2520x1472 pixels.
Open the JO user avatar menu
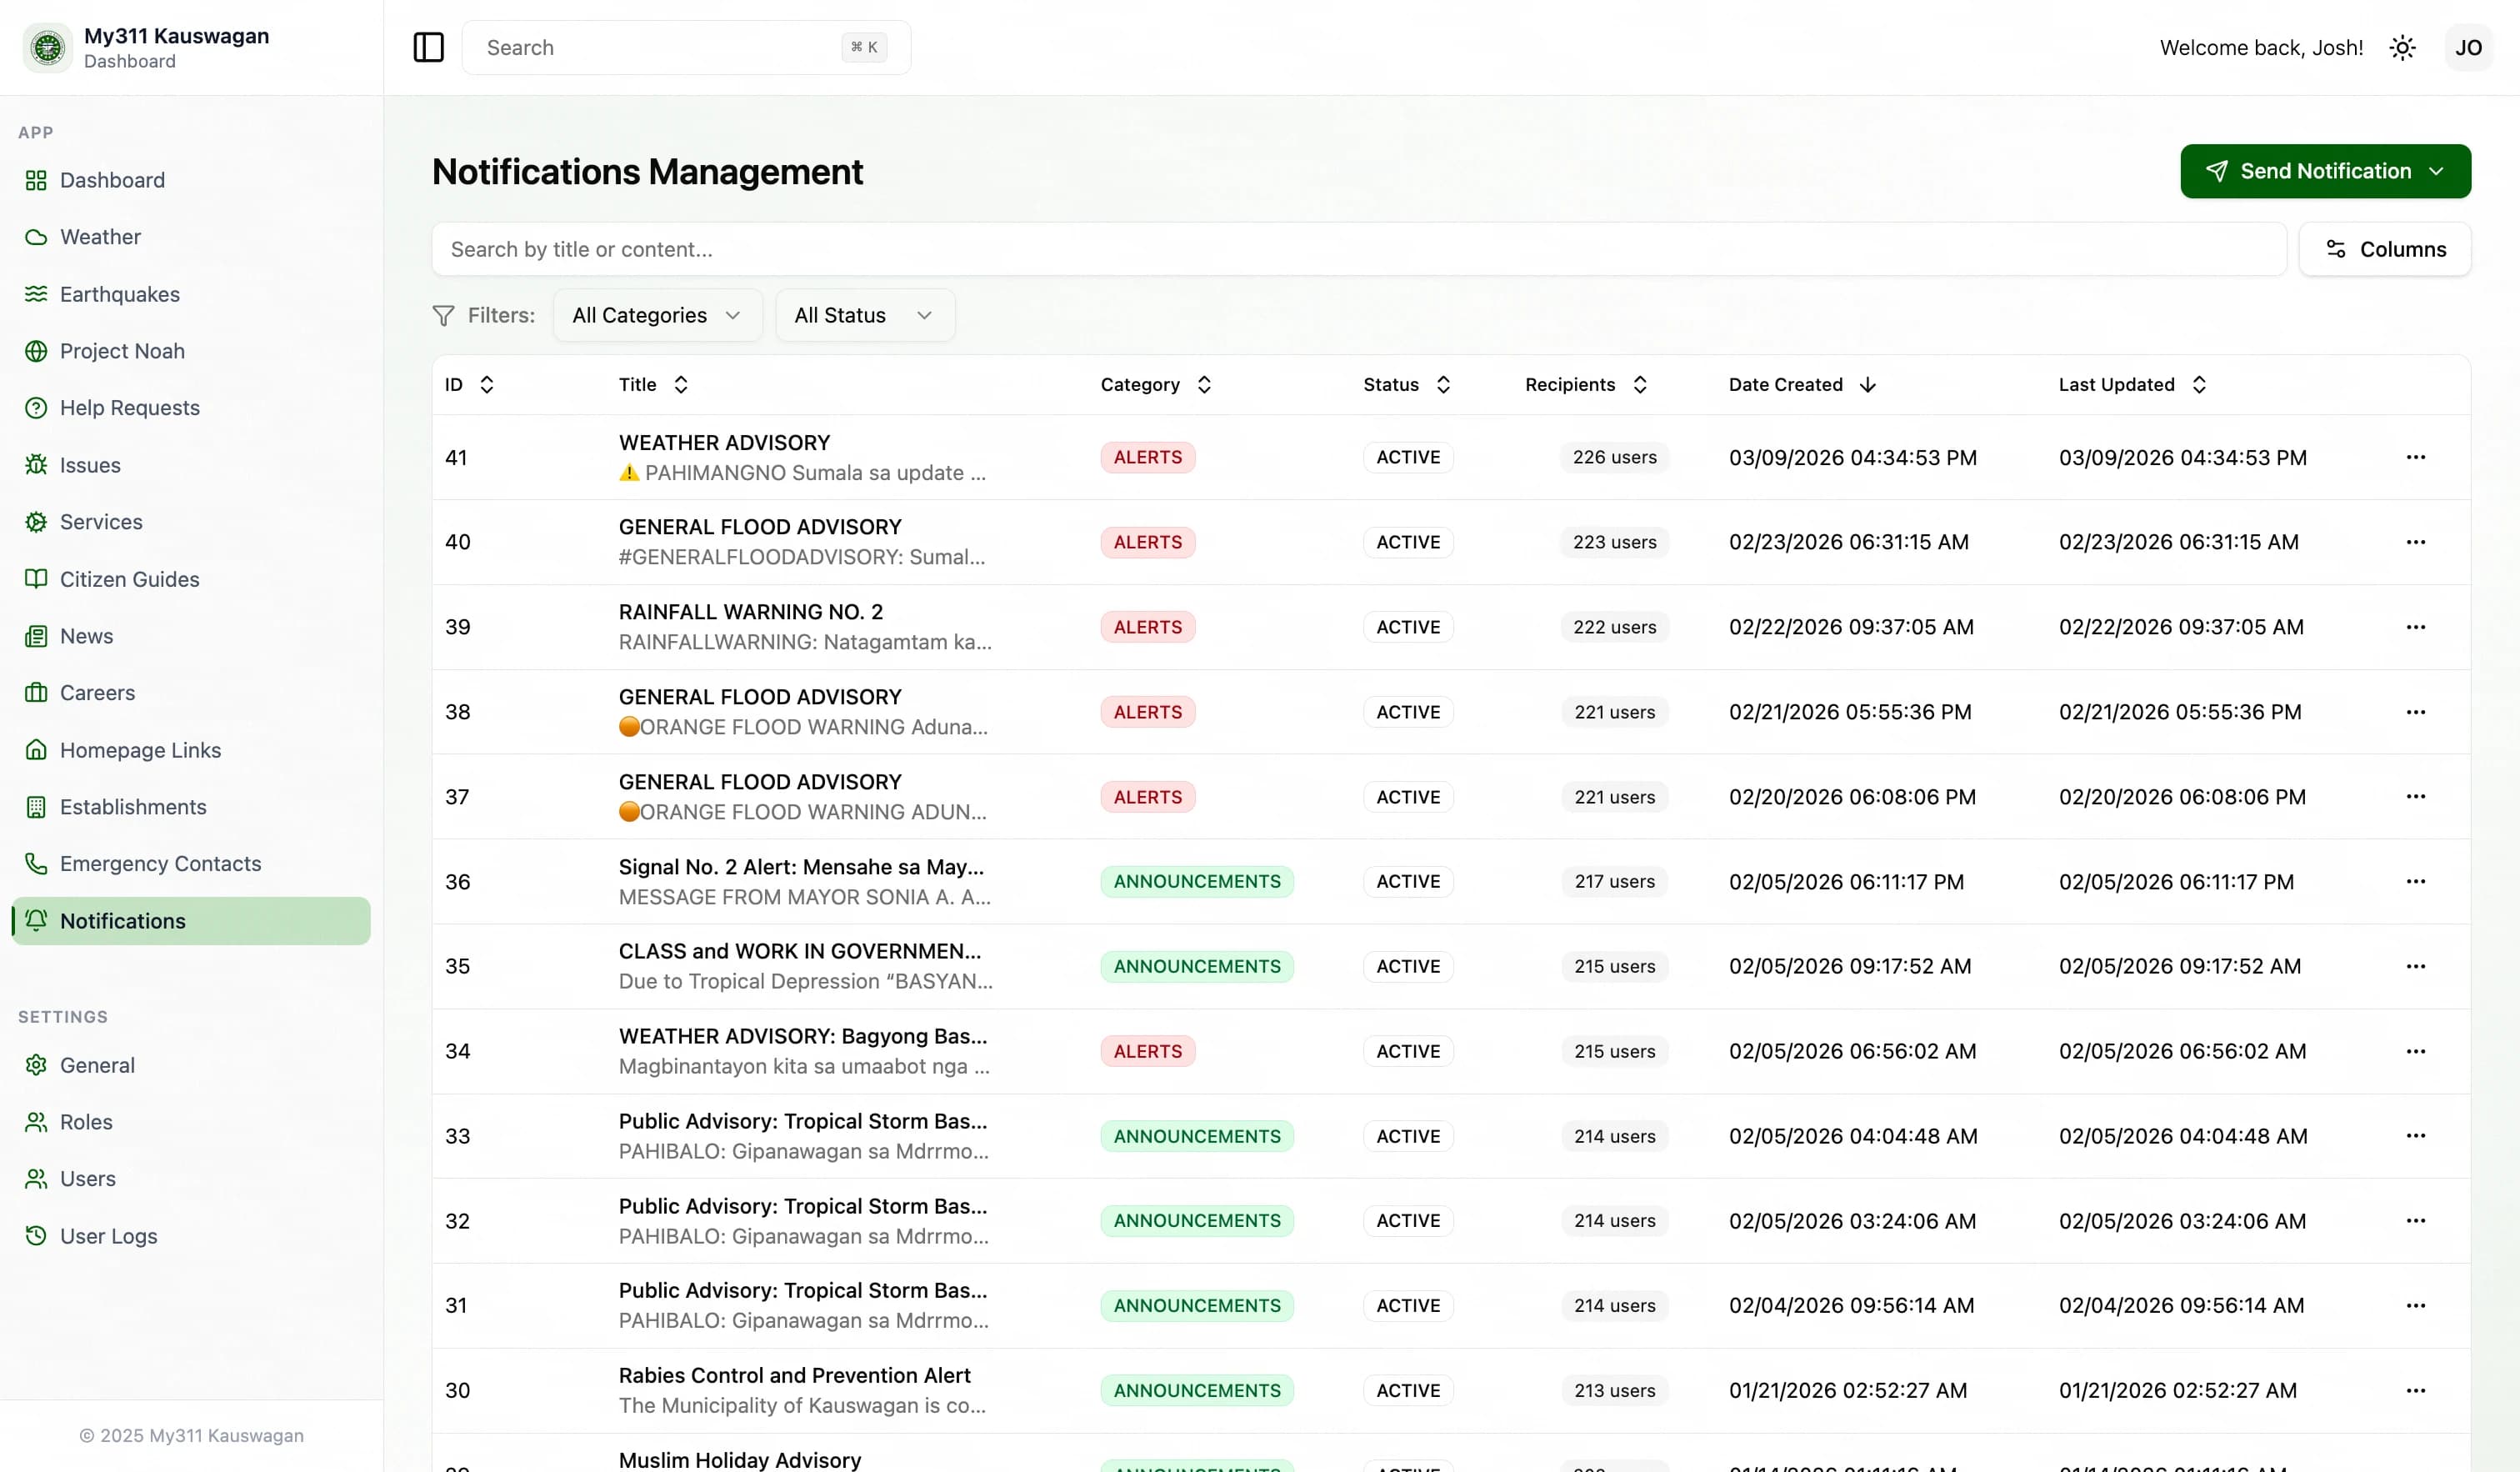tap(2468, 47)
